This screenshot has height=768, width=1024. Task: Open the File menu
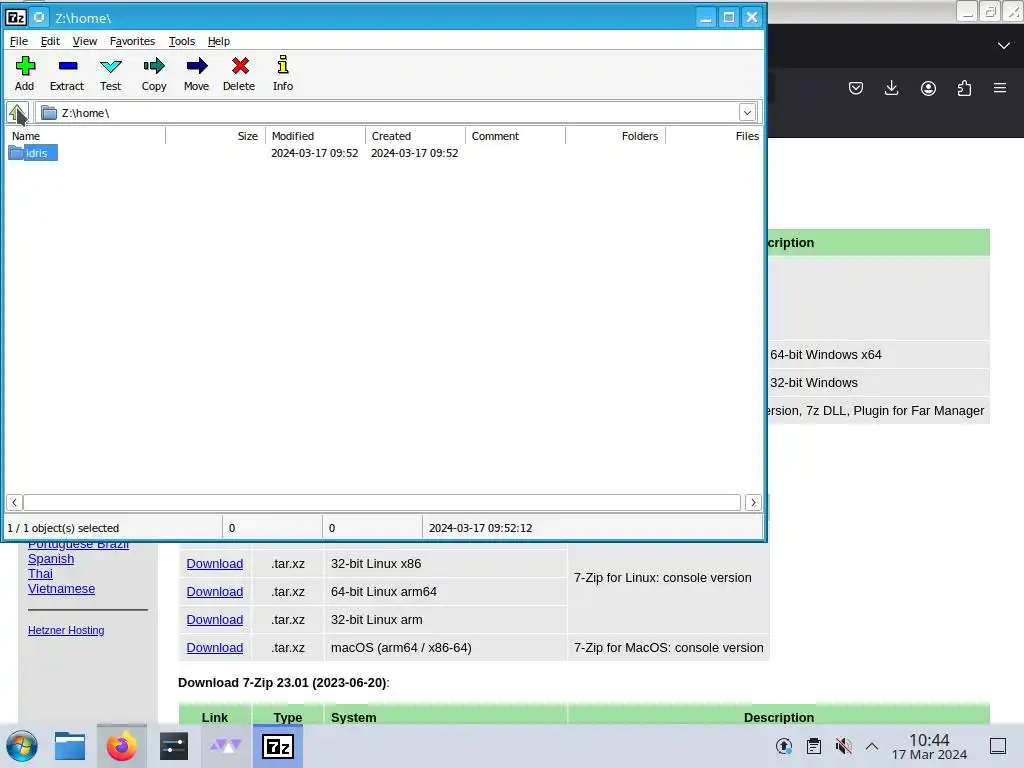(18, 41)
